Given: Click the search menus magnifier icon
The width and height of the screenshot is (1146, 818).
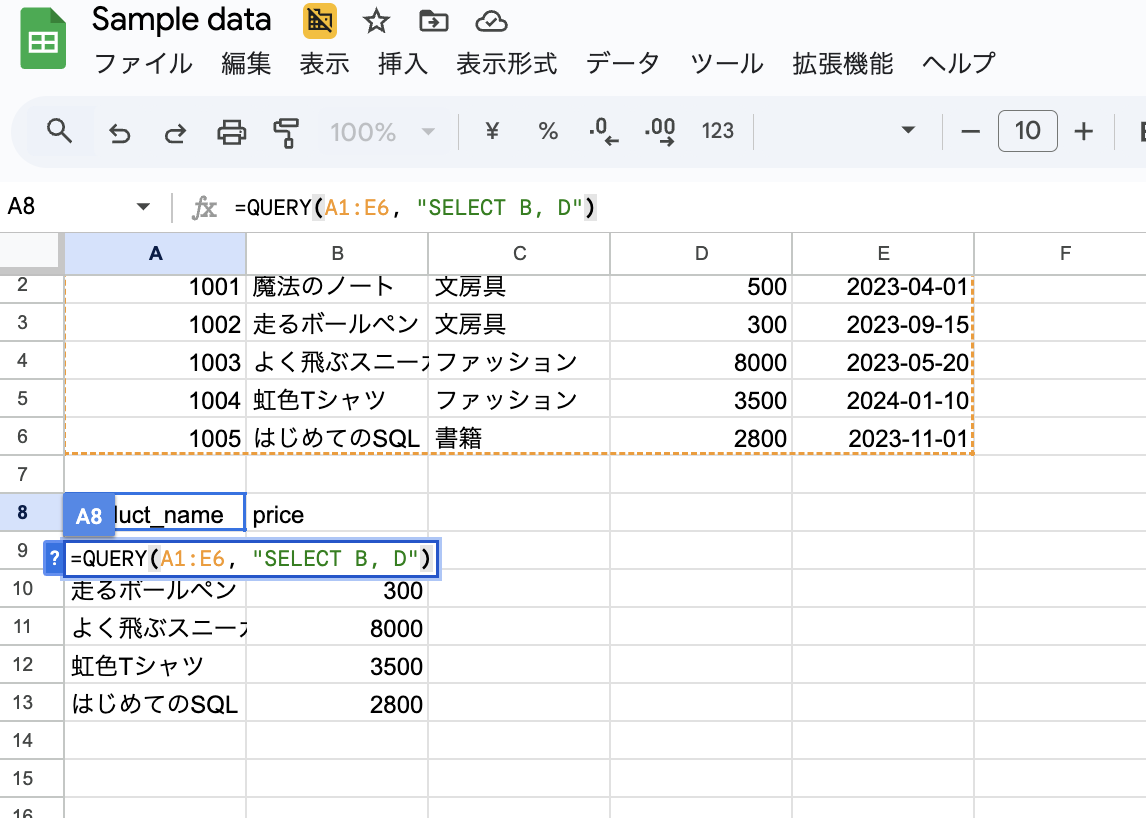Looking at the screenshot, I should click(60, 131).
